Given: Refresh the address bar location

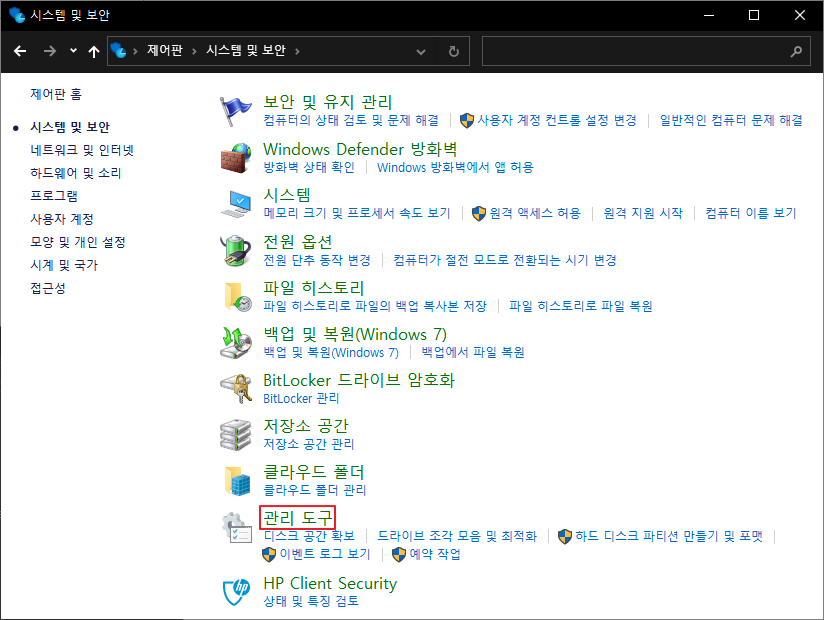Looking at the screenshot, I should (454, 51).
